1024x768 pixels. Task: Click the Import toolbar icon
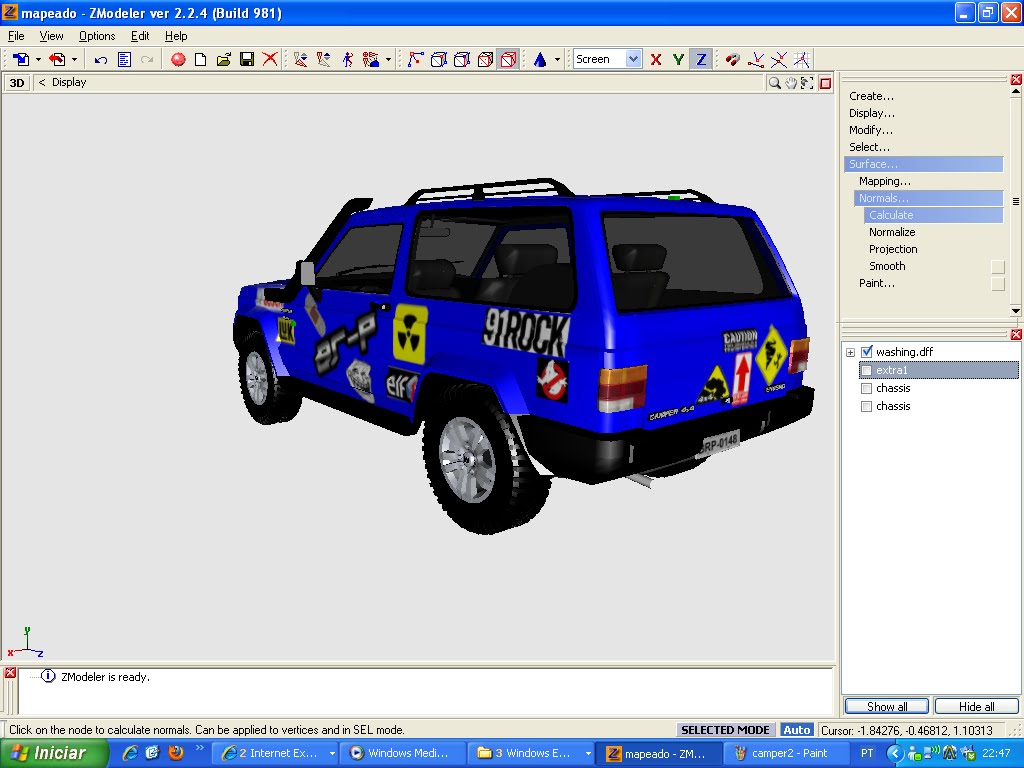[21, 59]
